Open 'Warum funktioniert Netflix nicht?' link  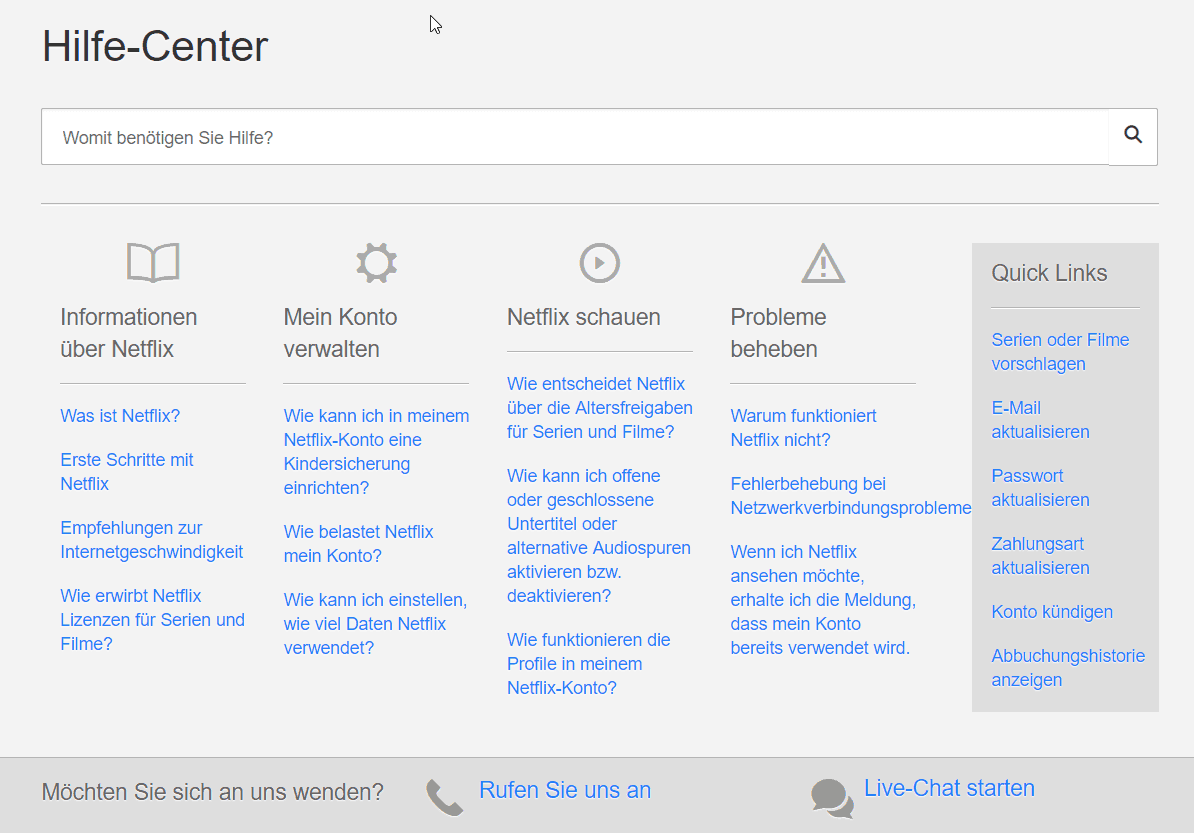(x=803, y=428)
